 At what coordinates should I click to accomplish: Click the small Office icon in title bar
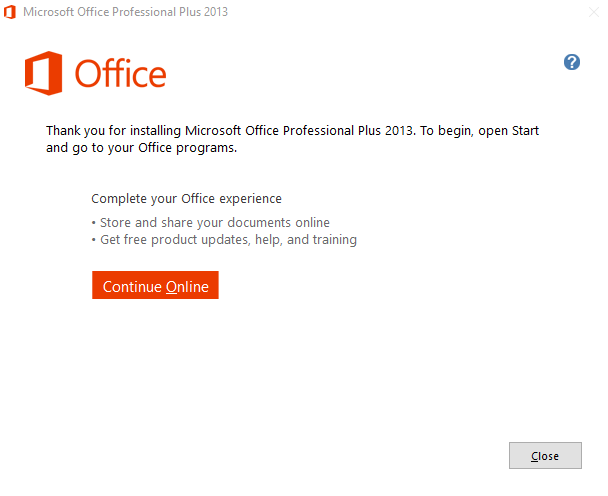(10, 12)
